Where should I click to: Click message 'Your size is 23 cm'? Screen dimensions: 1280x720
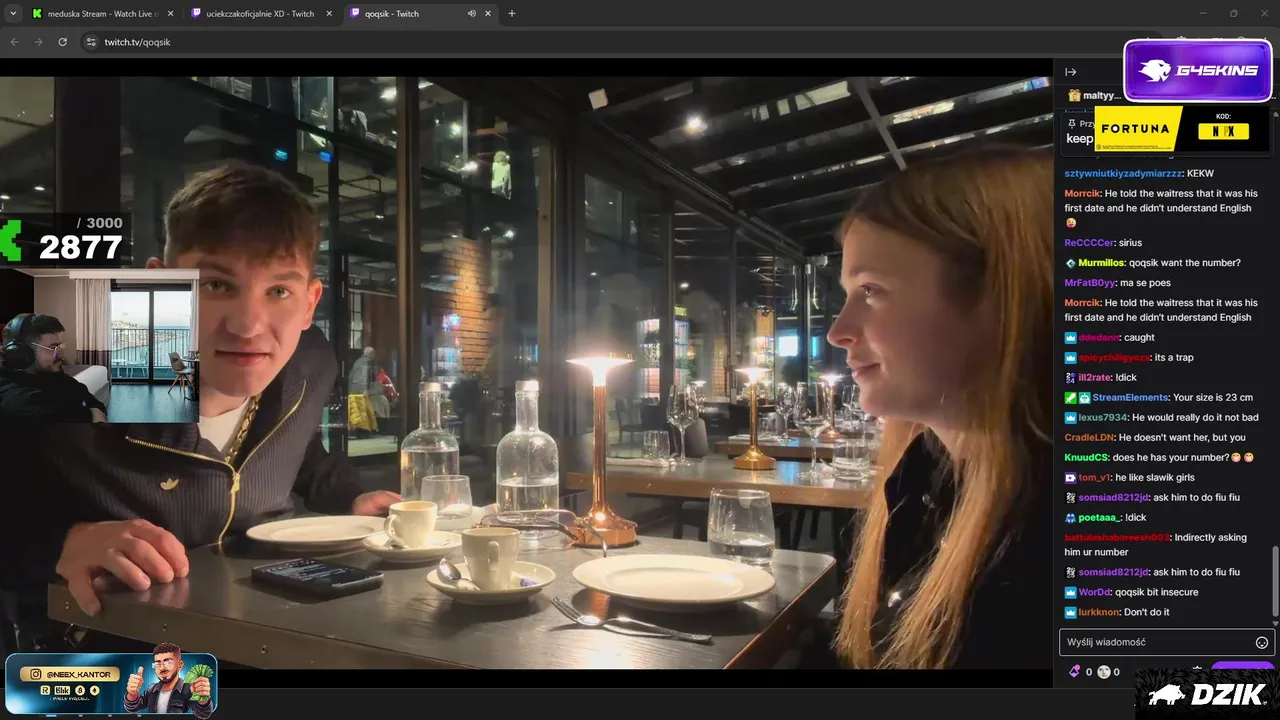(x=1213, y=398)
